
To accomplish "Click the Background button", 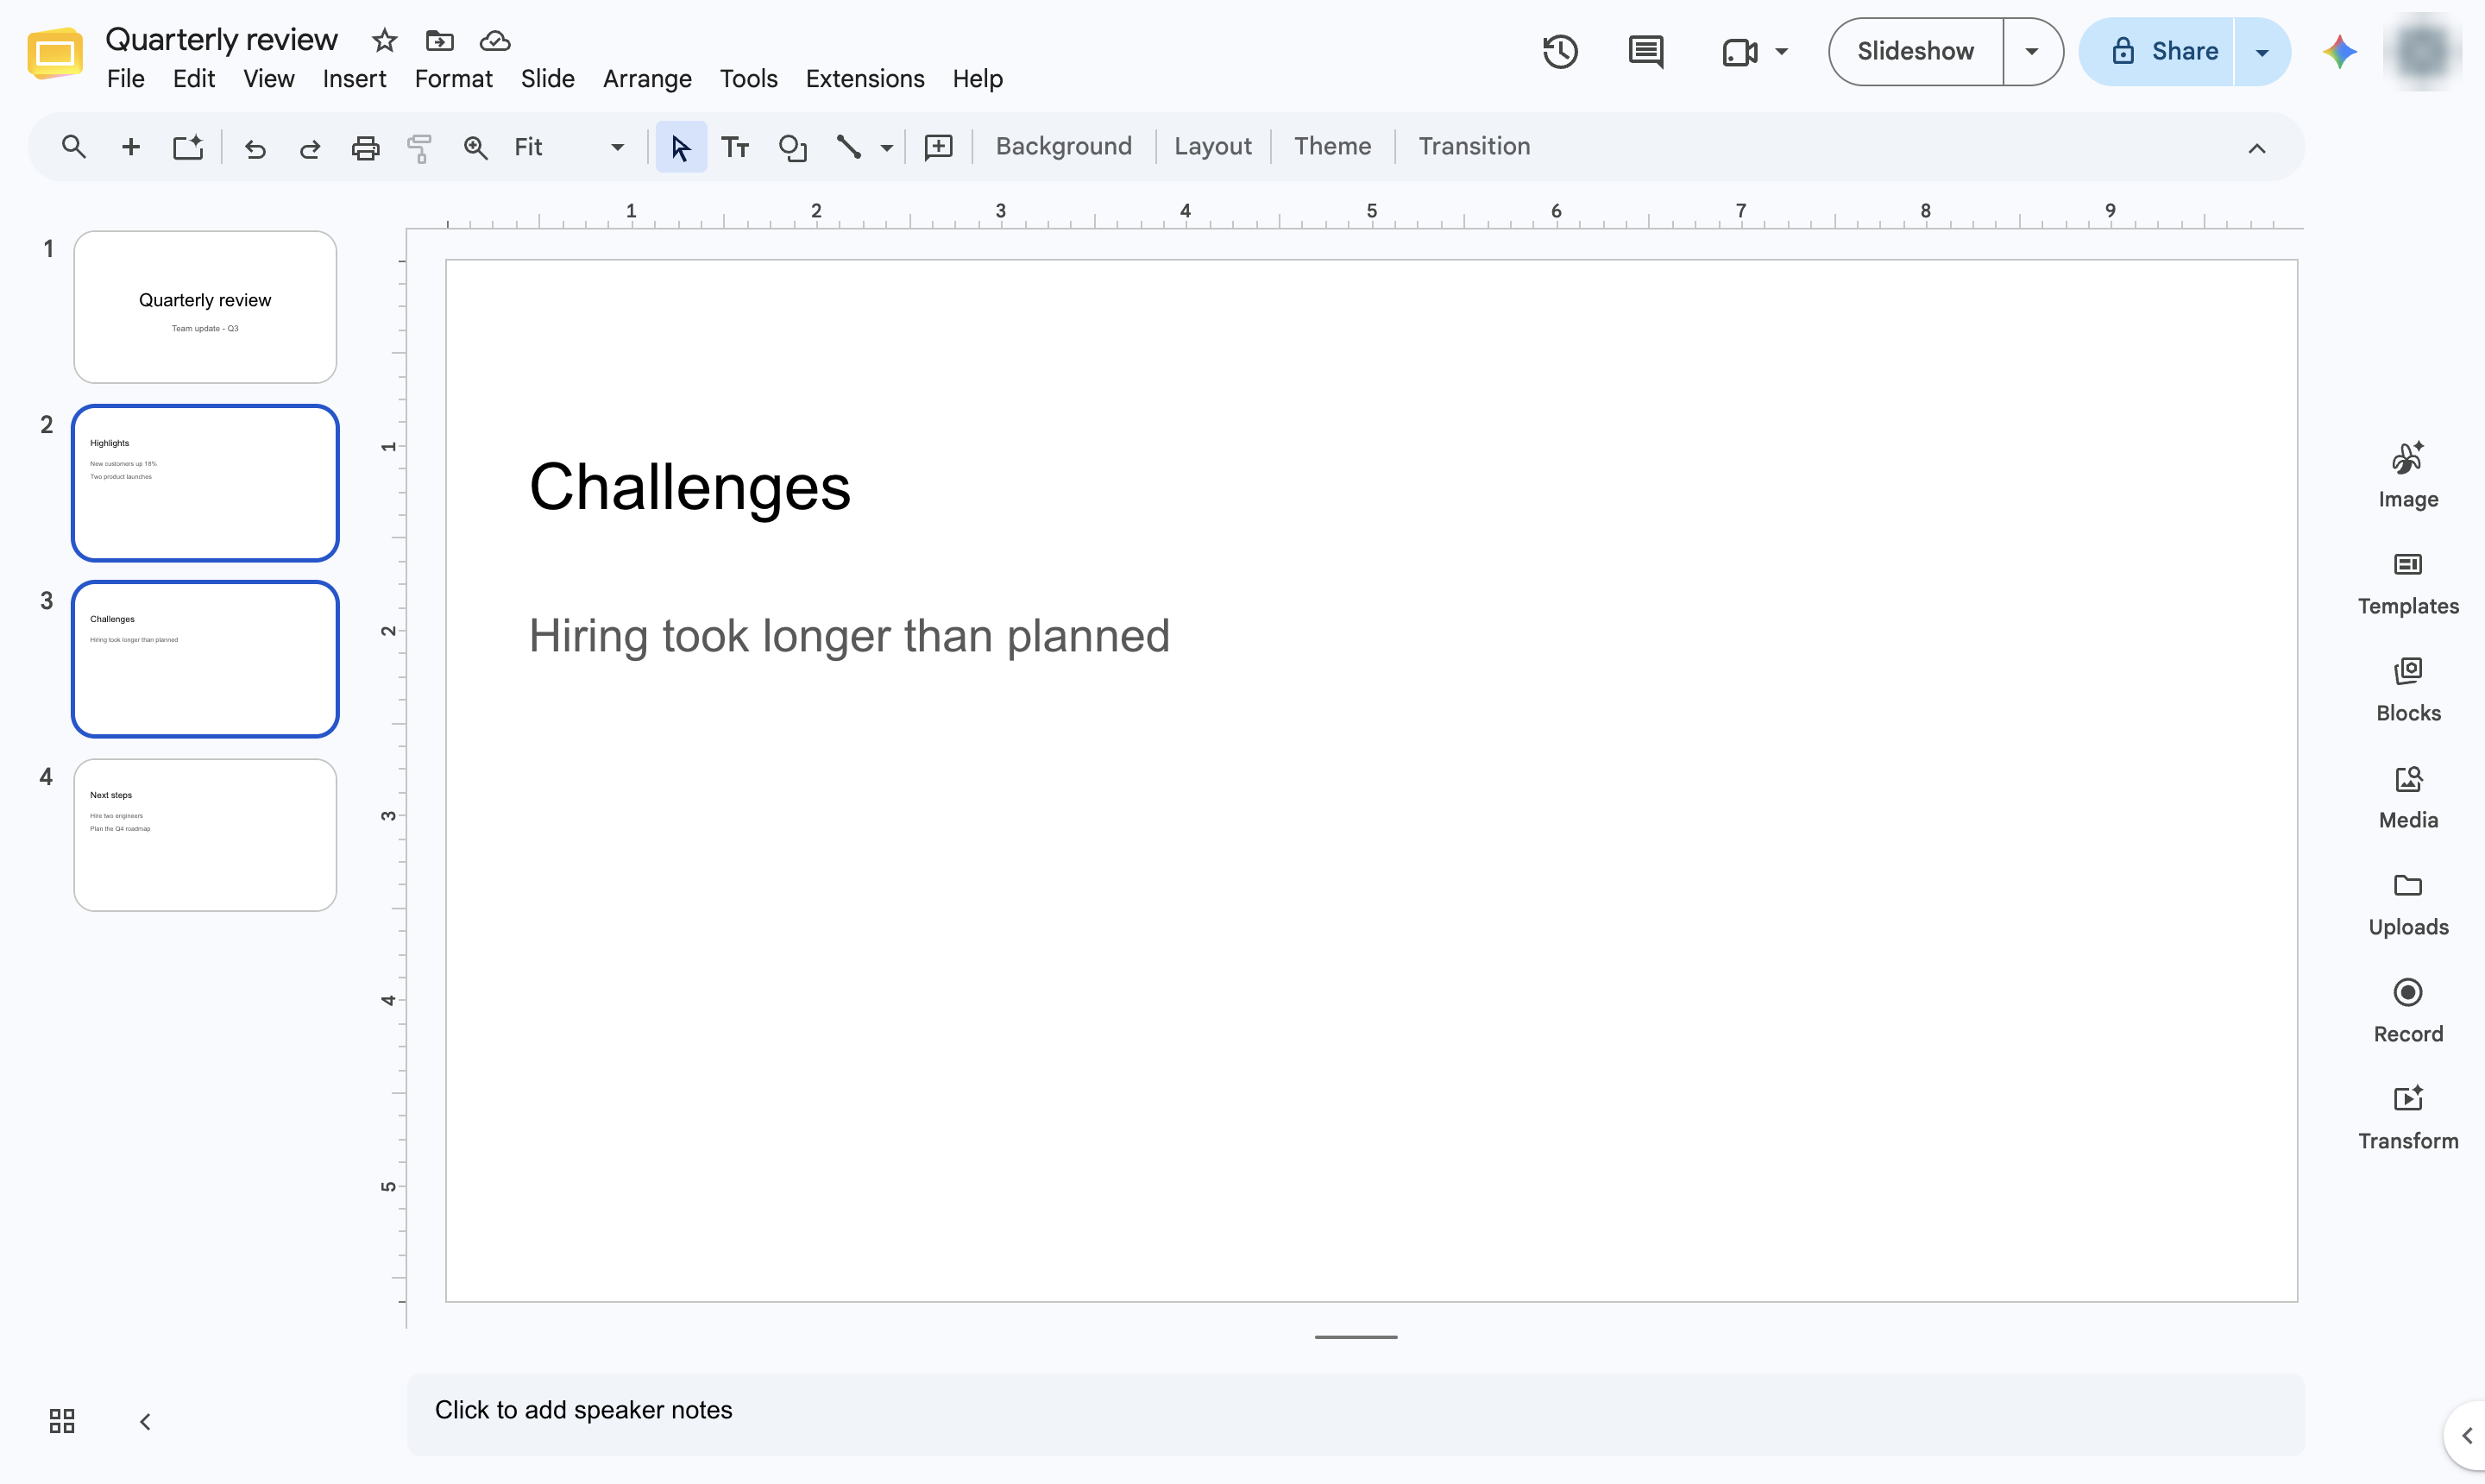I will point(1063,147).
